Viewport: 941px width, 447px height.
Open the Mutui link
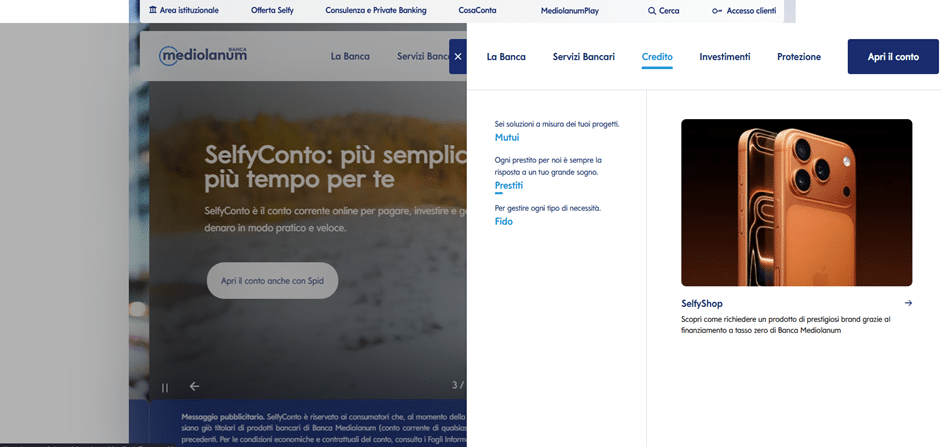[507, 137]
